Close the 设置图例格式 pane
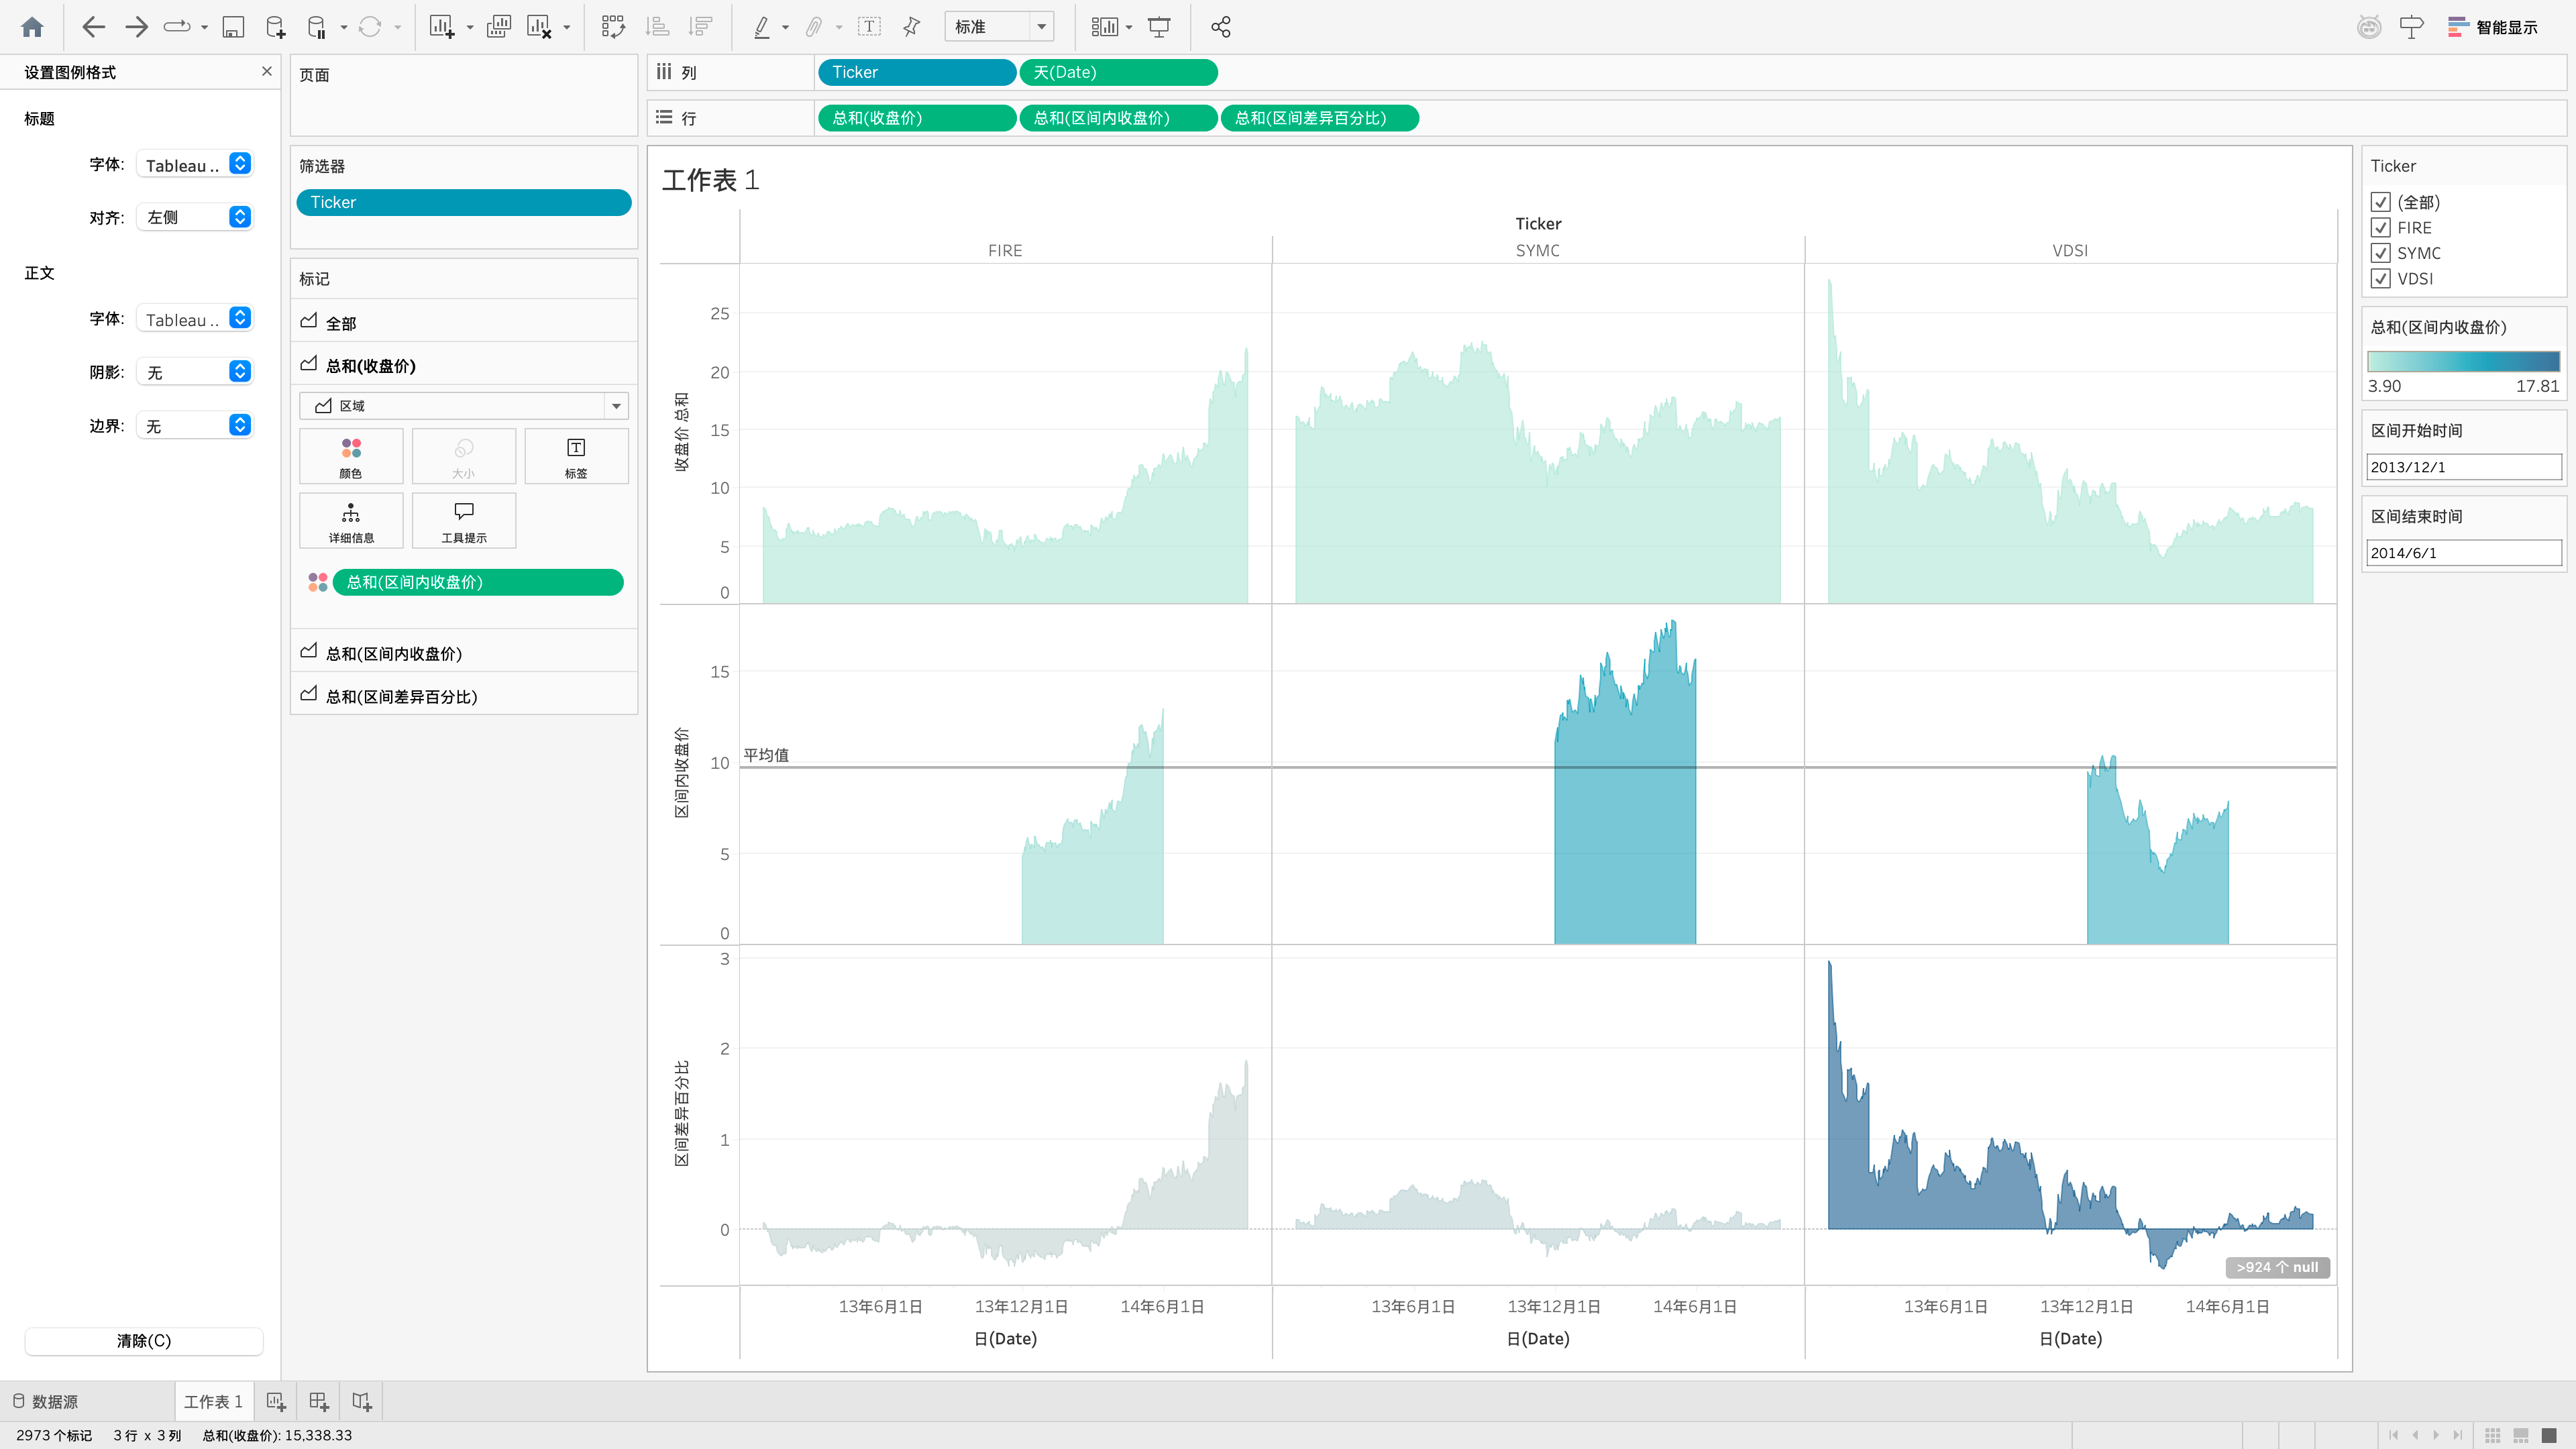 [266, 71]
